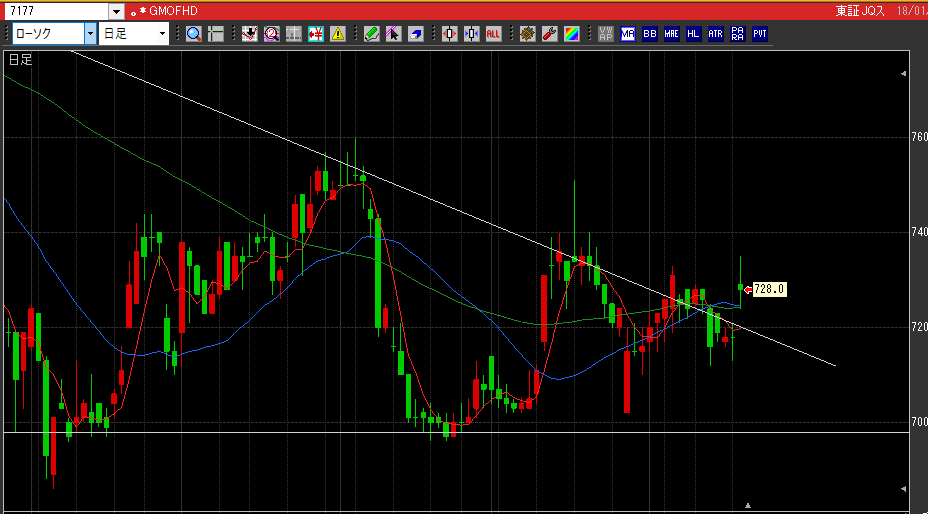Open the wrench settings icon
This screenshot has width=928, height=514.
[x=549, y=34]
